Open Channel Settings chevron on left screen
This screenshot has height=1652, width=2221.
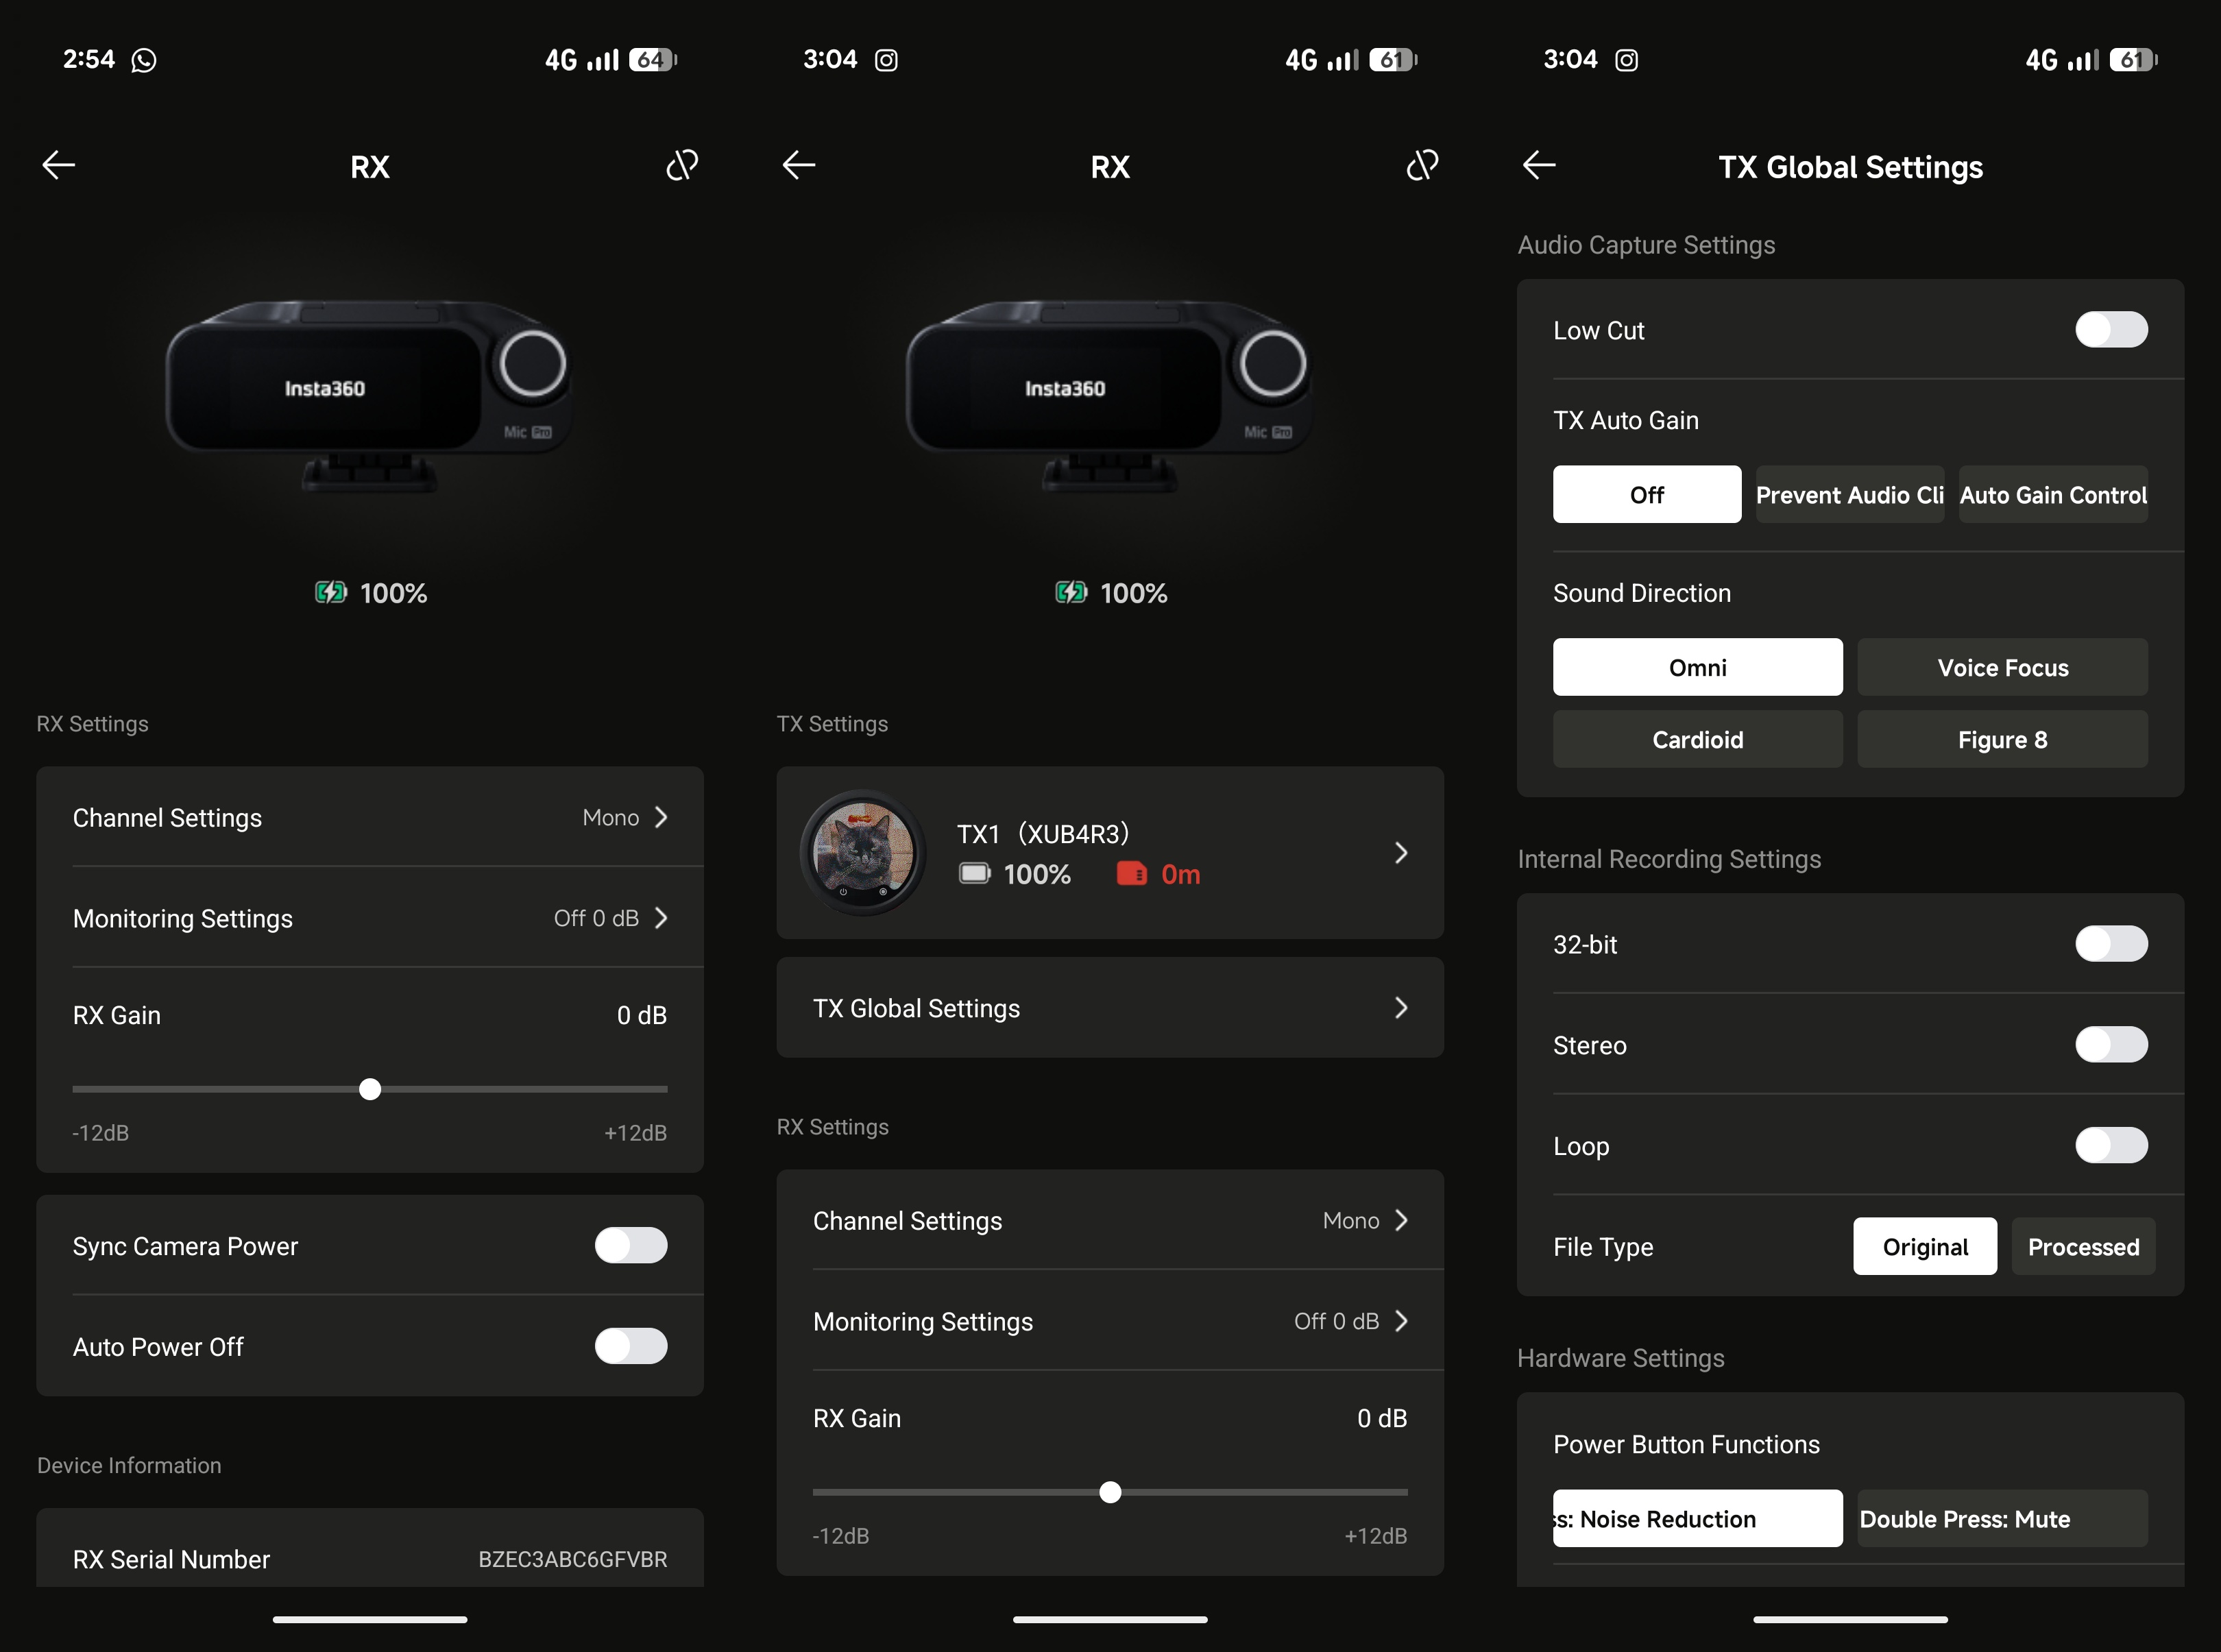point(661,818)
